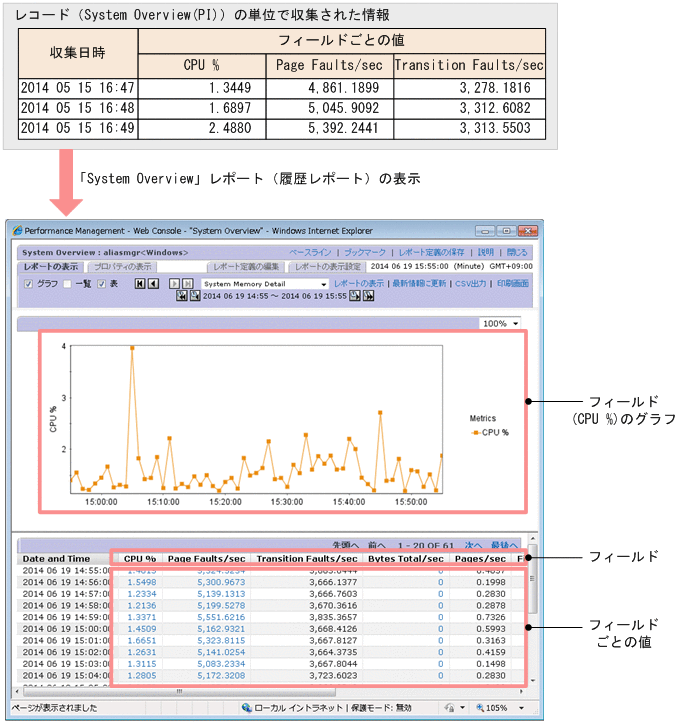Click the next record arrow icon

click(x=174, y=284)
